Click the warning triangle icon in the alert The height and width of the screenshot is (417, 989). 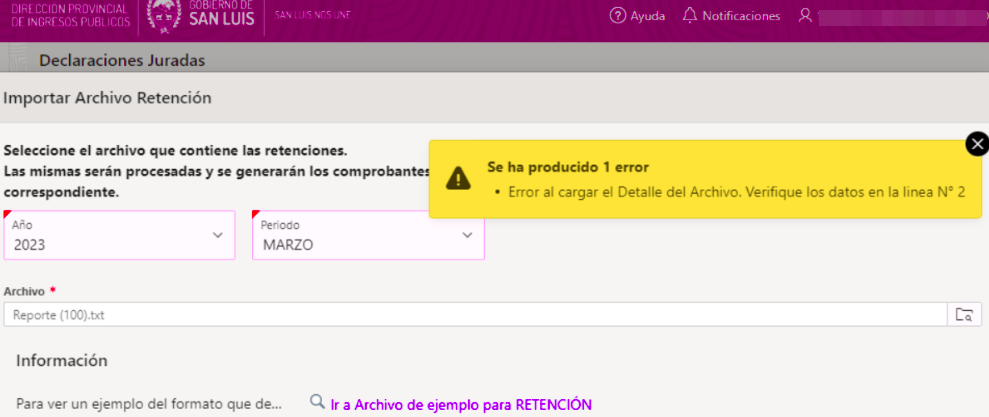(457, 179)
